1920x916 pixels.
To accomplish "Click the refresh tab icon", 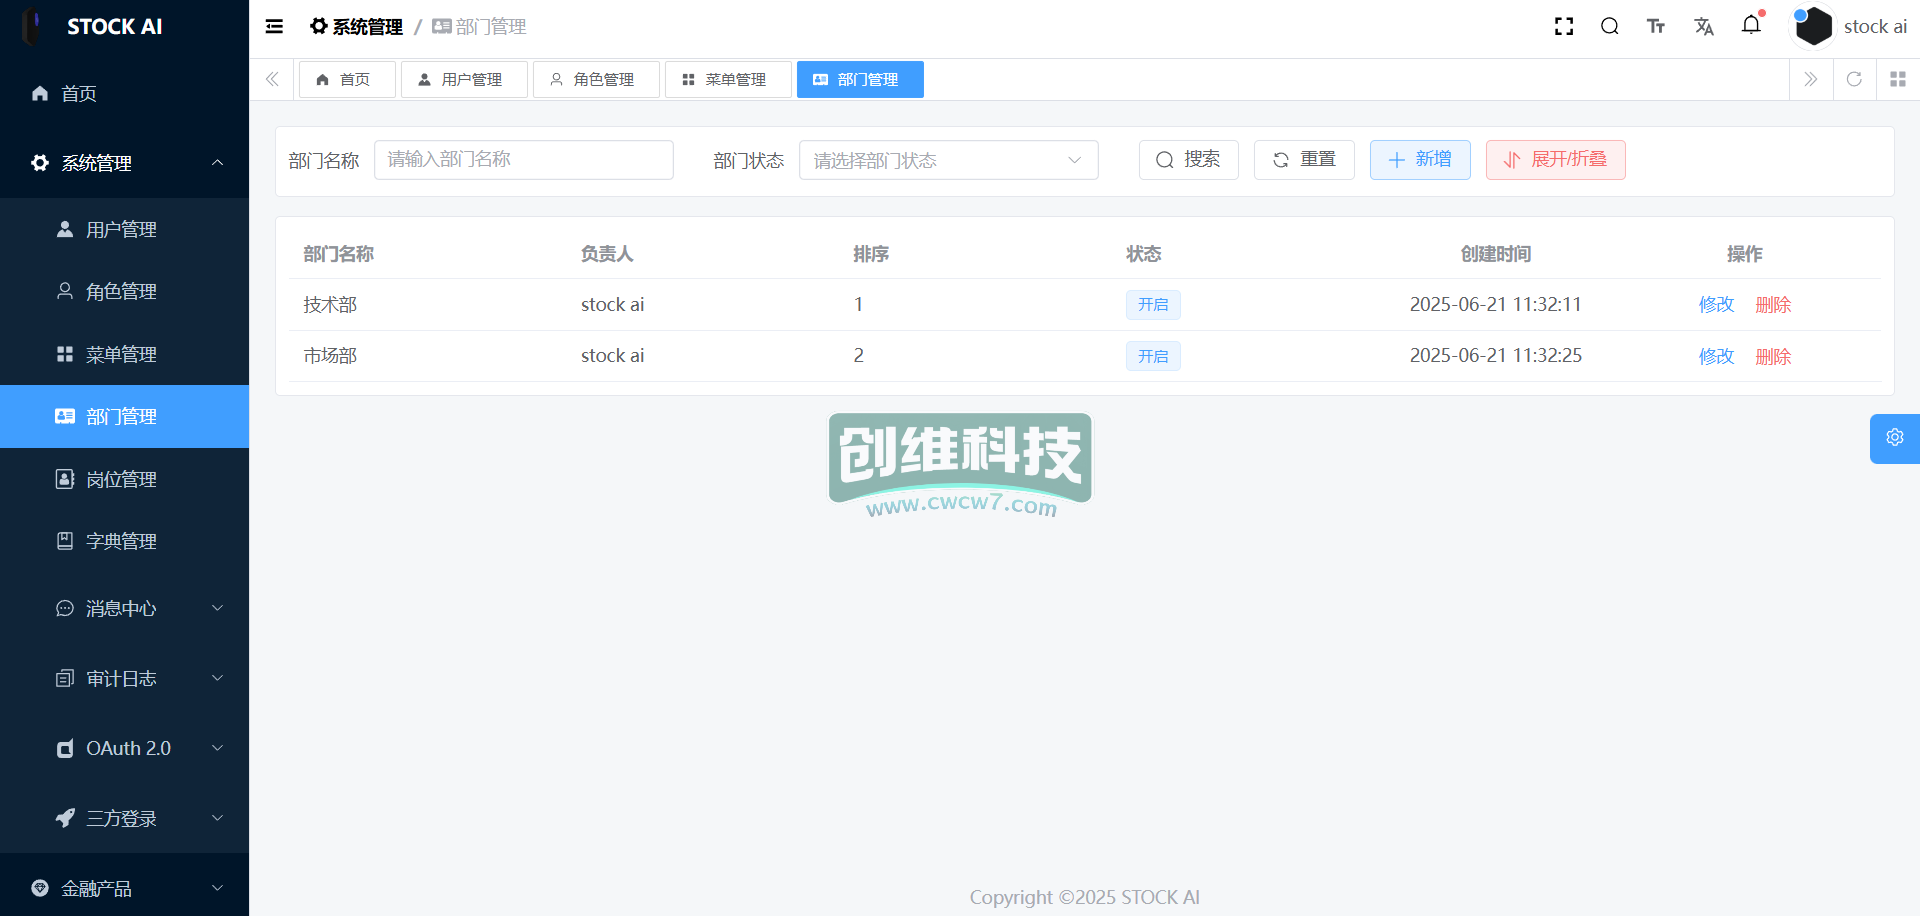I will coord(1854,79).
